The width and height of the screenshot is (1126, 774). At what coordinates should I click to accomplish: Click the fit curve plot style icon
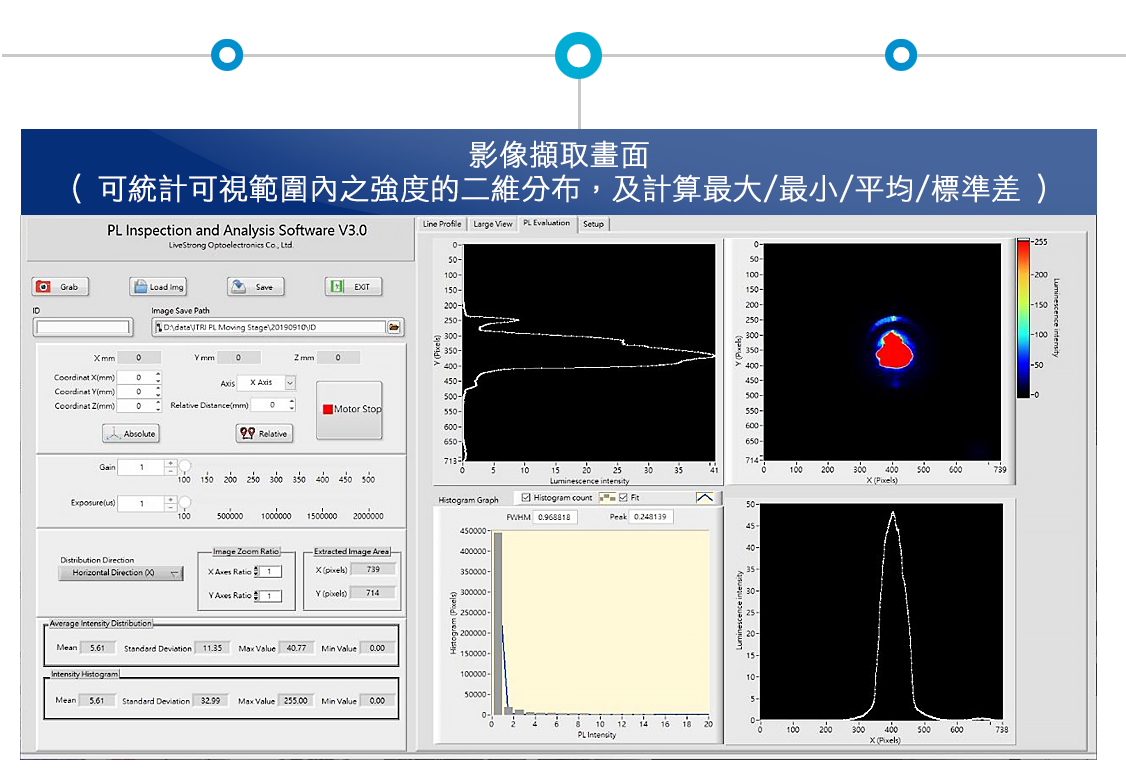tap(706, 497)
